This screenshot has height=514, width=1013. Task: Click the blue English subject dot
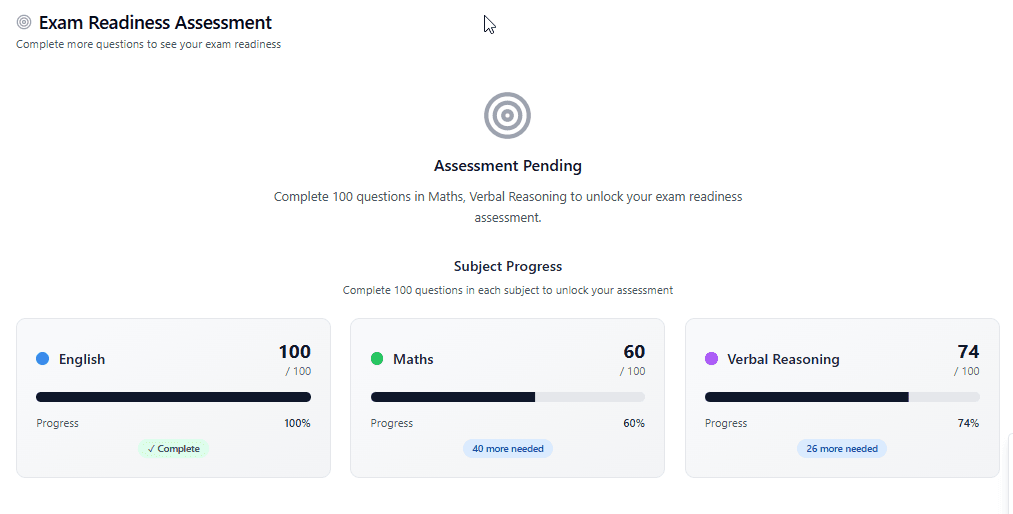(42, 359)
